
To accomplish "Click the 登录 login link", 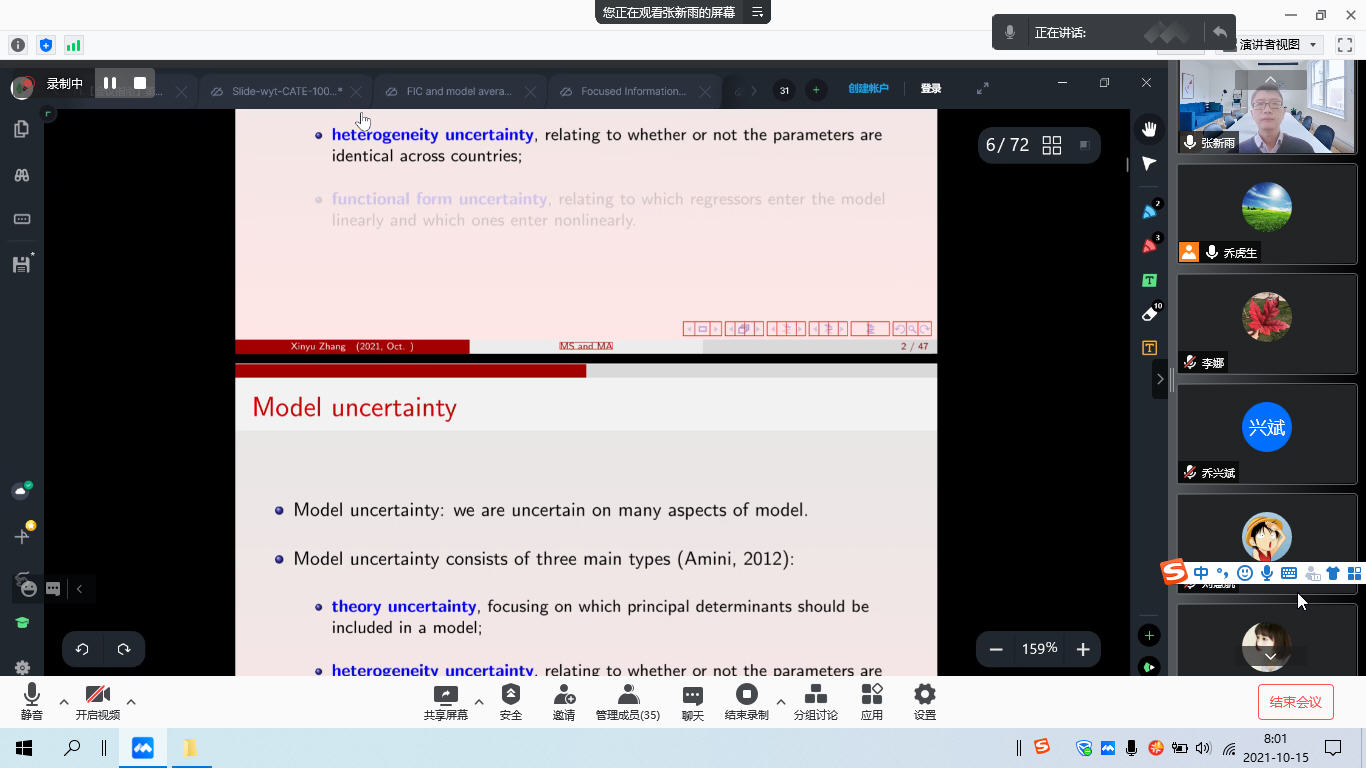I will 930,89.
